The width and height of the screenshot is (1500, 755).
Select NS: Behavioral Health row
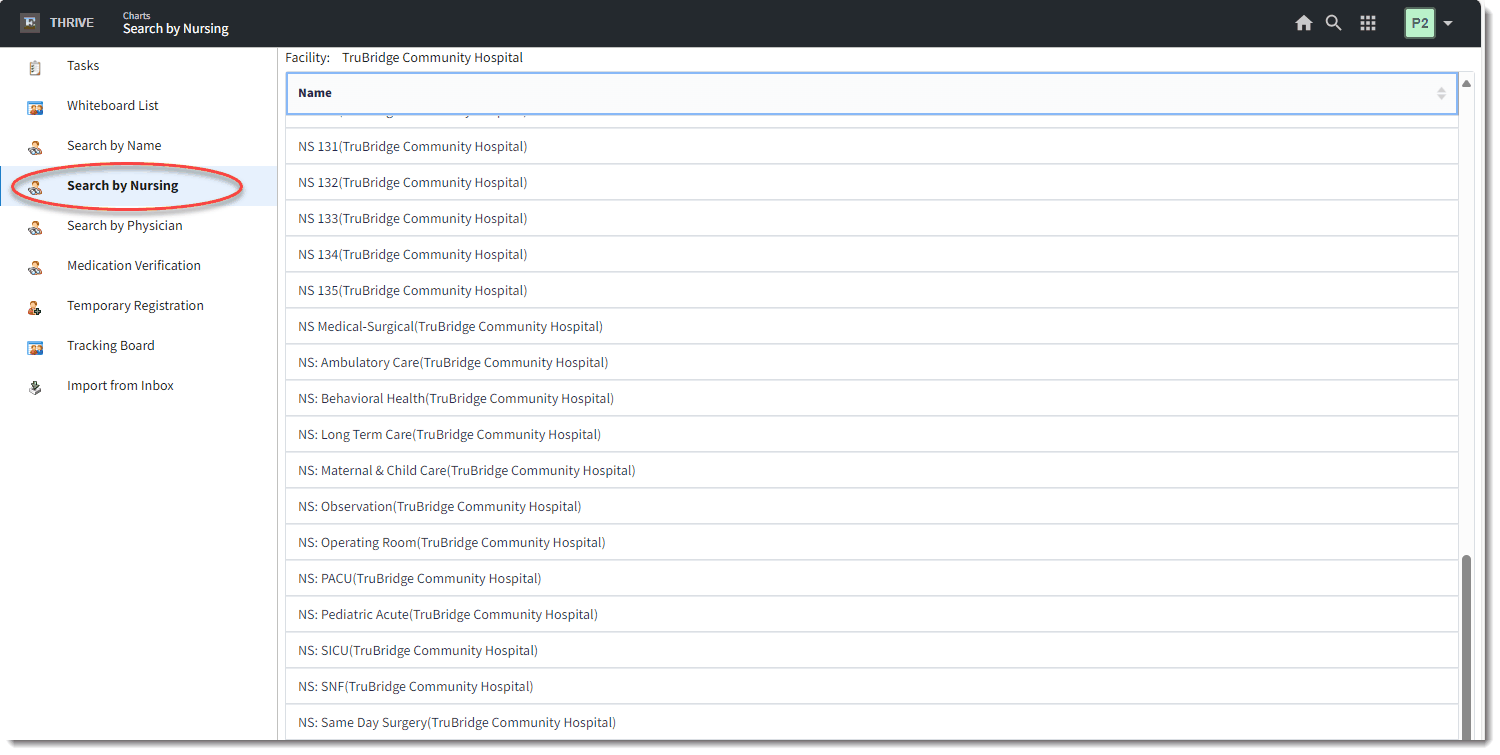click(872, 398)
